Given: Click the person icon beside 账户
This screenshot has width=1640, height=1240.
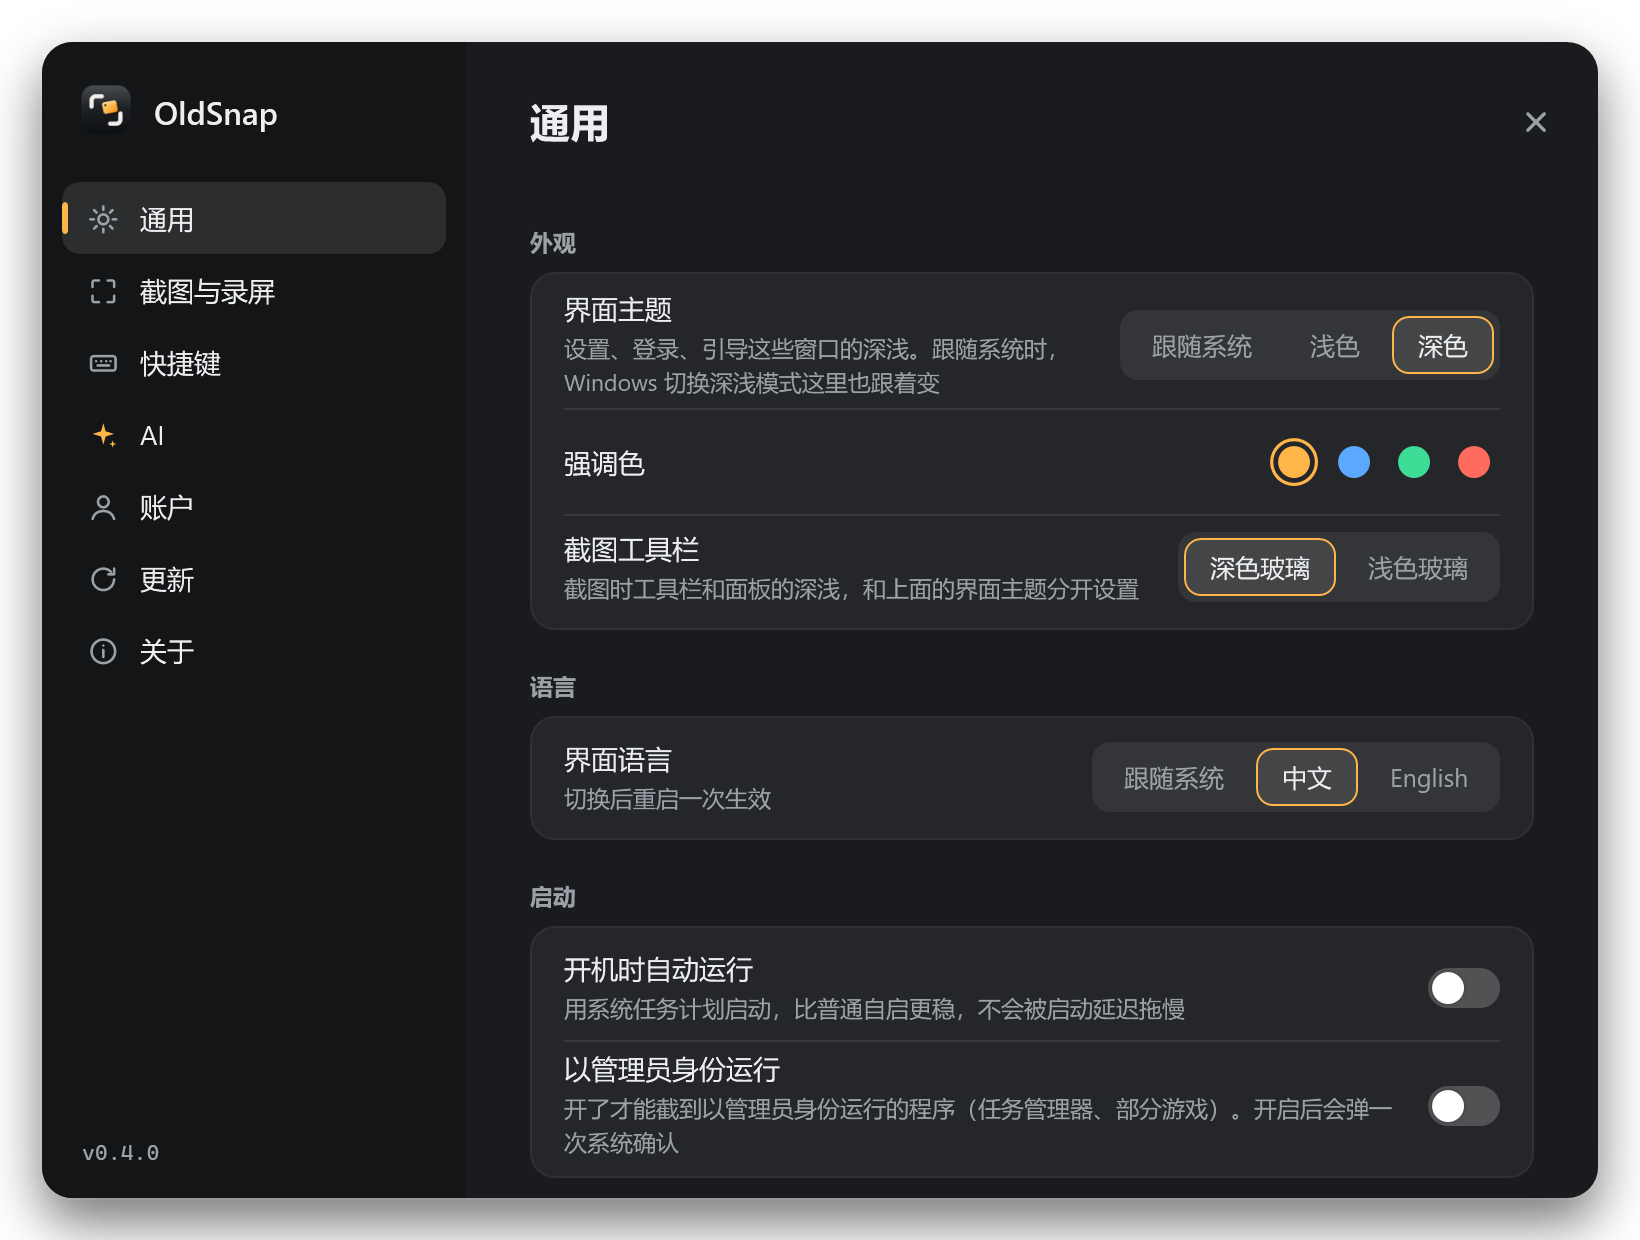Looking at the screenshot, I should 103,507.
